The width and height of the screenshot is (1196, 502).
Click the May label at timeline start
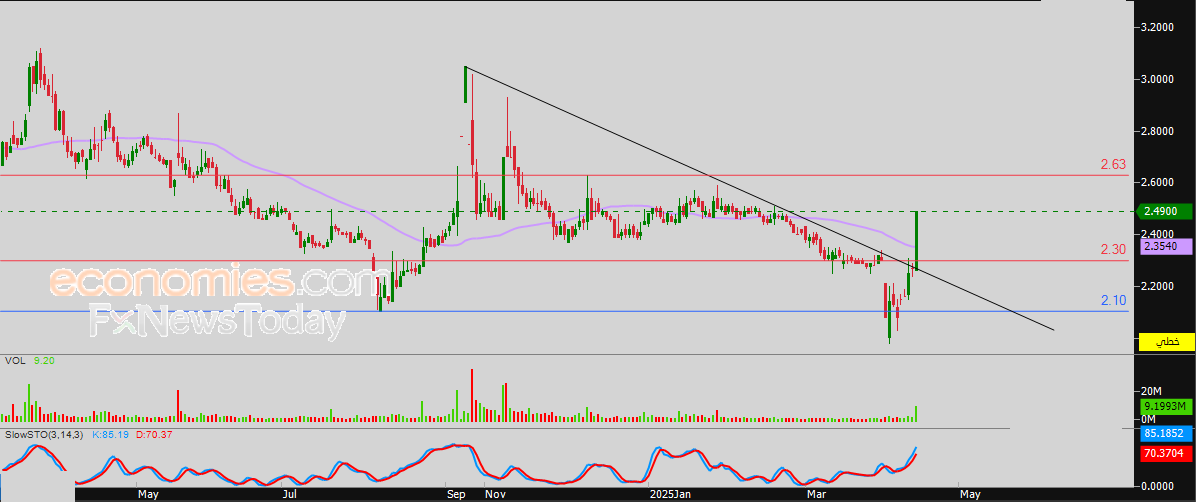coord(149,494)
